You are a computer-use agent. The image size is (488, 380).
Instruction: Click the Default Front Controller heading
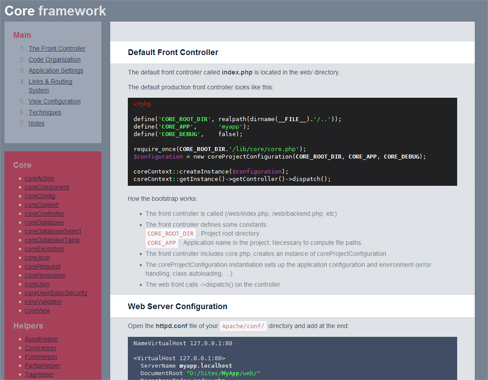pyautogui.click(x=173, y=52)
